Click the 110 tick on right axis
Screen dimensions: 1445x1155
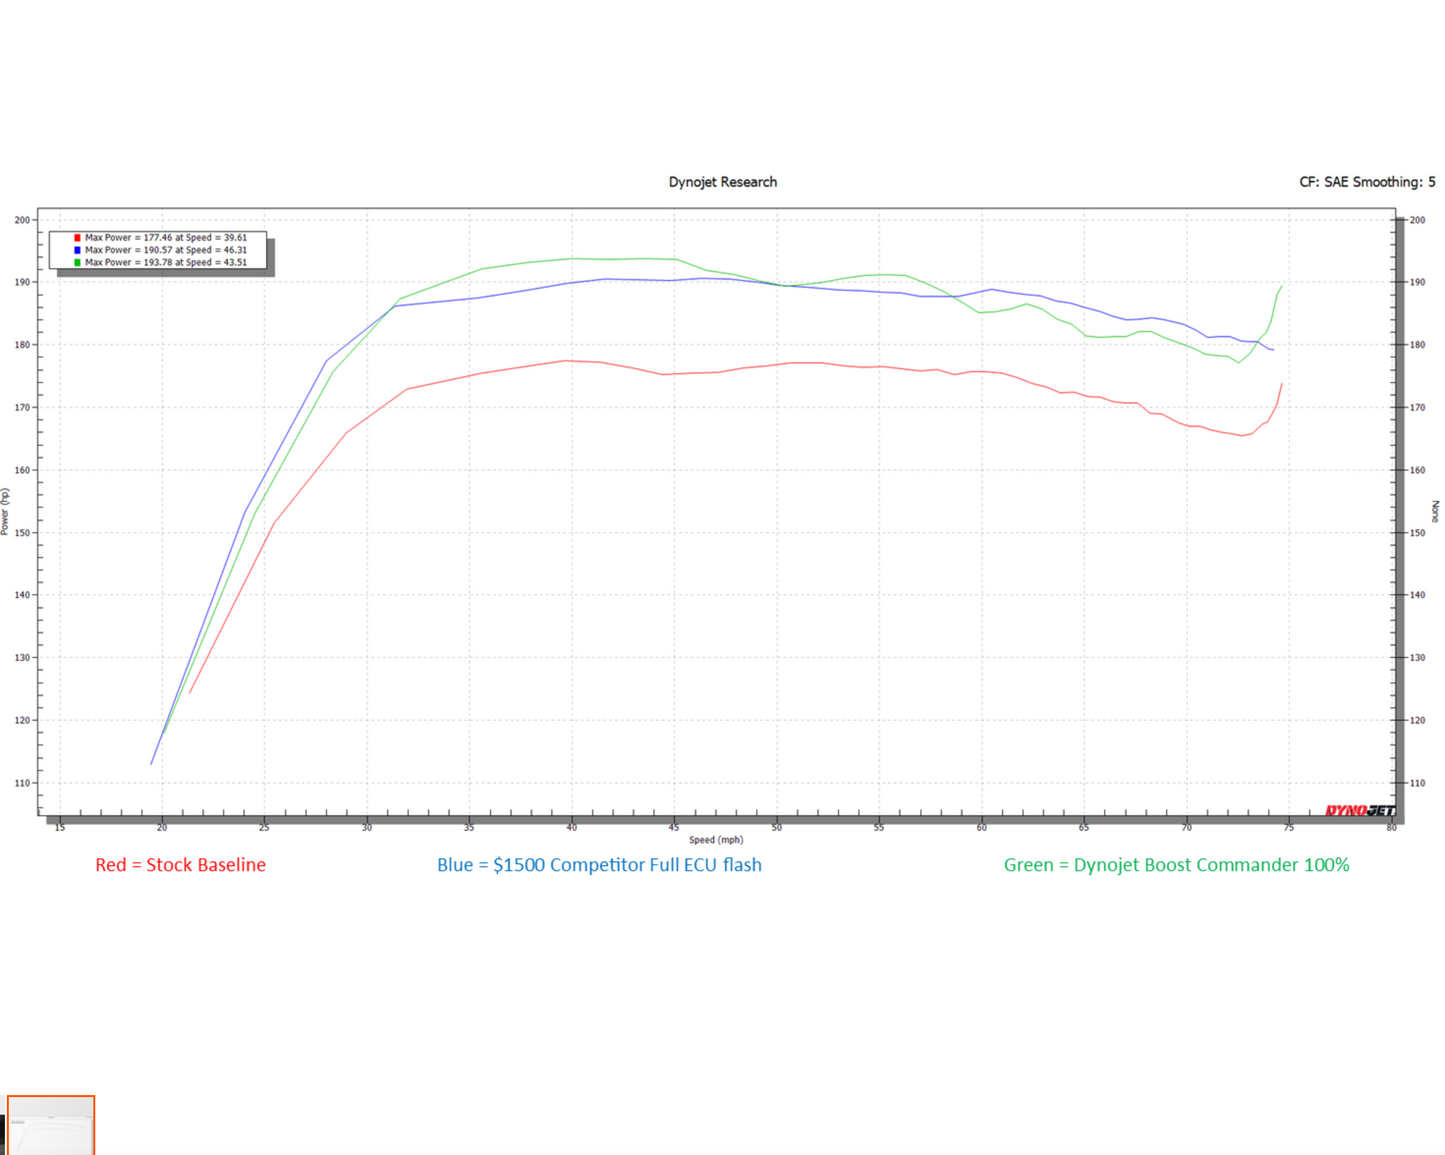pyautogui.click(x=1417, y=783)
